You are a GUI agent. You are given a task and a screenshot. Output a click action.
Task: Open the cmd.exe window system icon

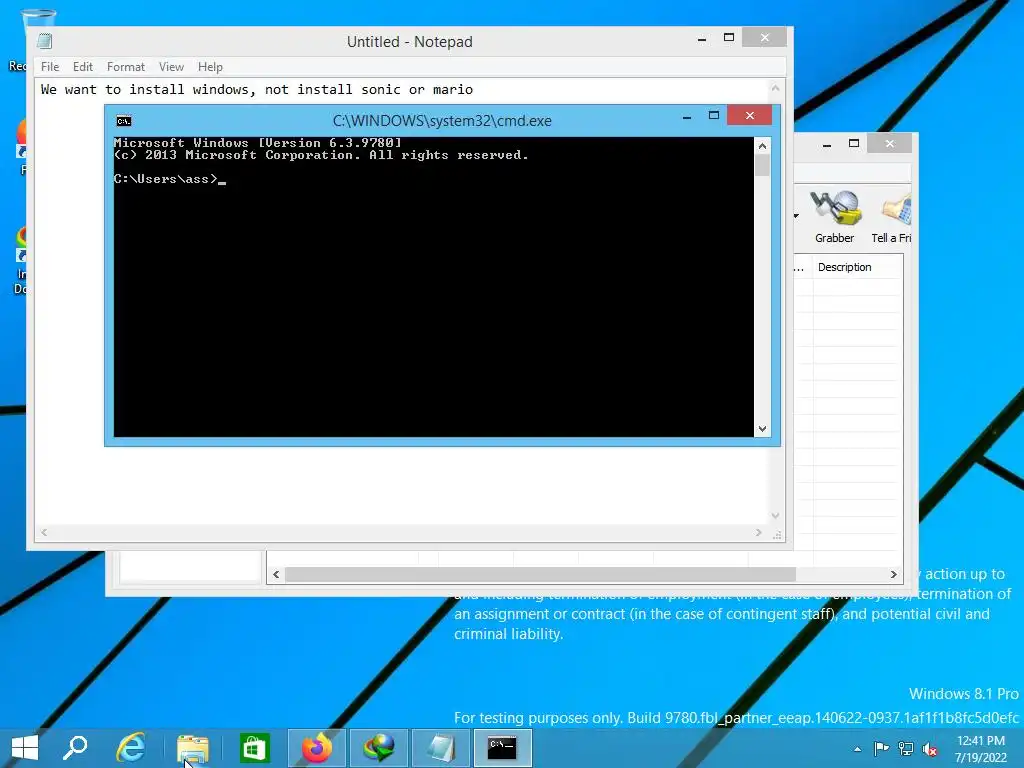click(x=123, y=121)
